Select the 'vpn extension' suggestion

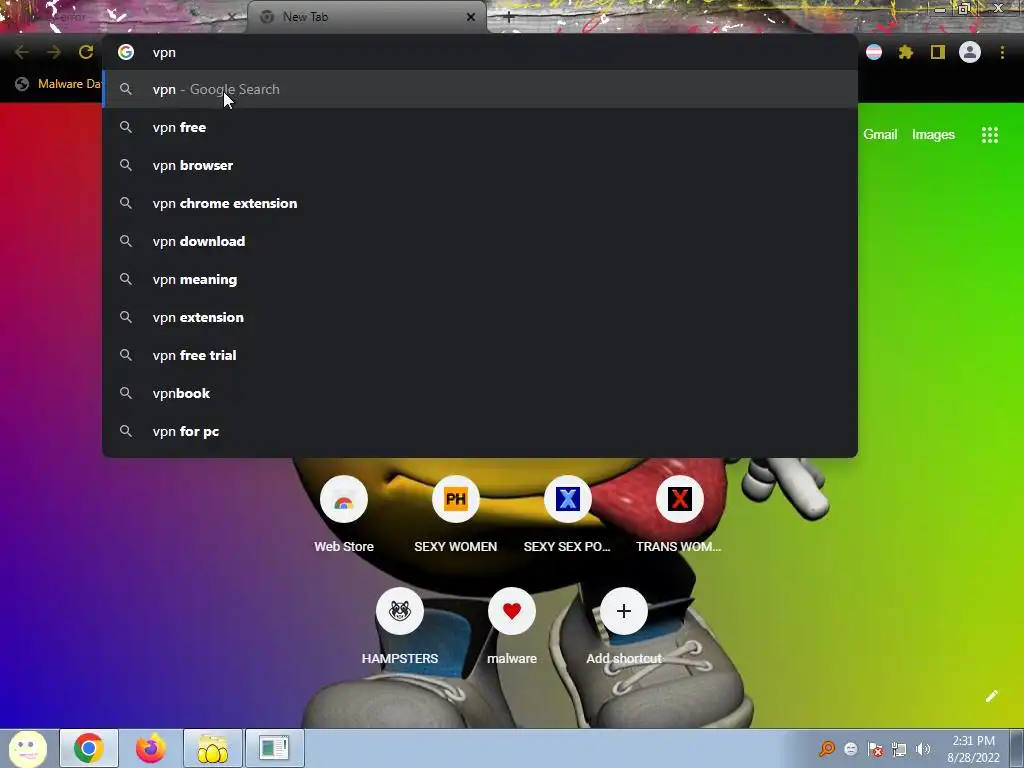click(480, 317)
